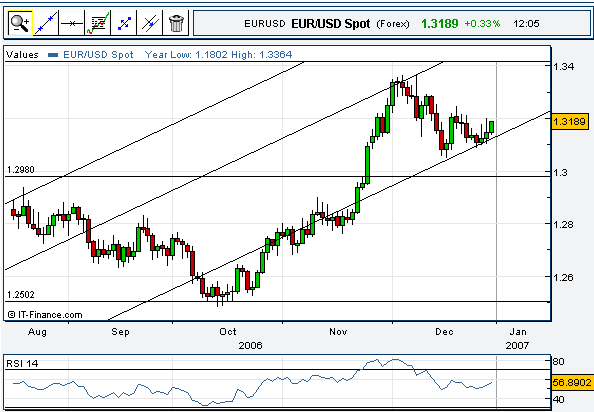Image resolution: width=594 pixels, height=412 pixels.
Task: Click the yellow 1.3189 price axis marker
Action: pyautogui.click(x=569, y=122)
